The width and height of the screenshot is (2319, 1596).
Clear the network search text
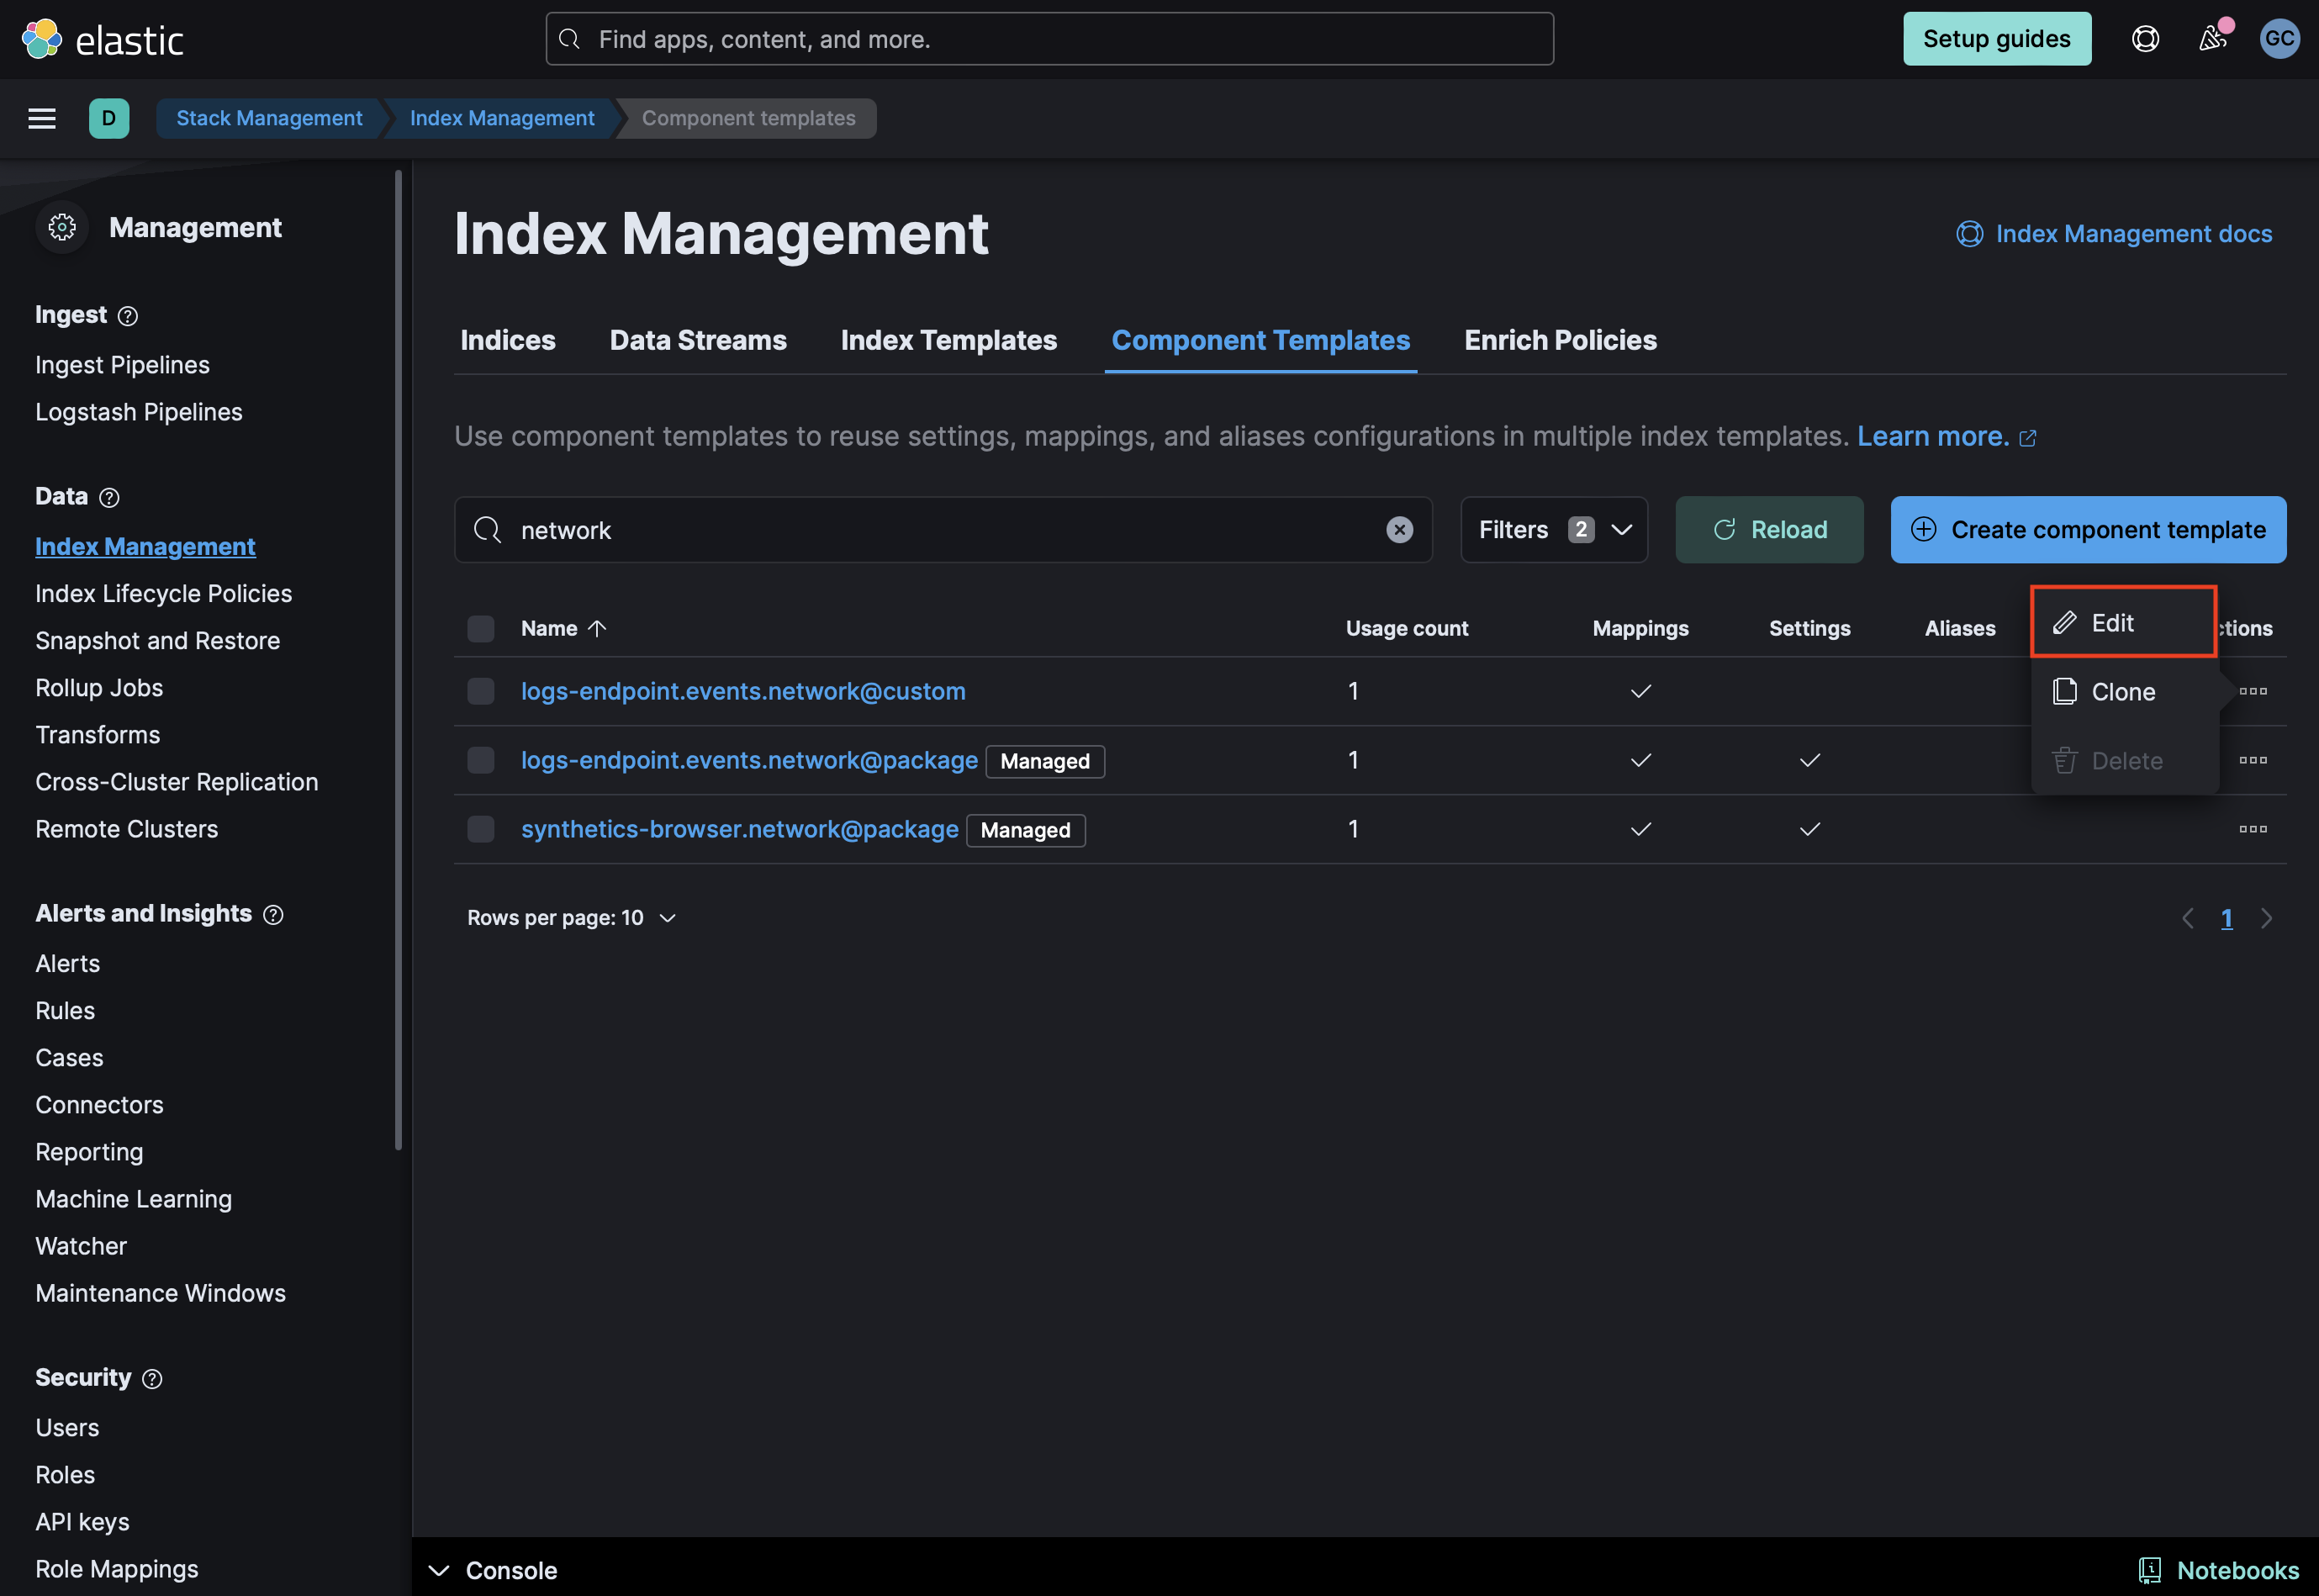coord(1399,530)
